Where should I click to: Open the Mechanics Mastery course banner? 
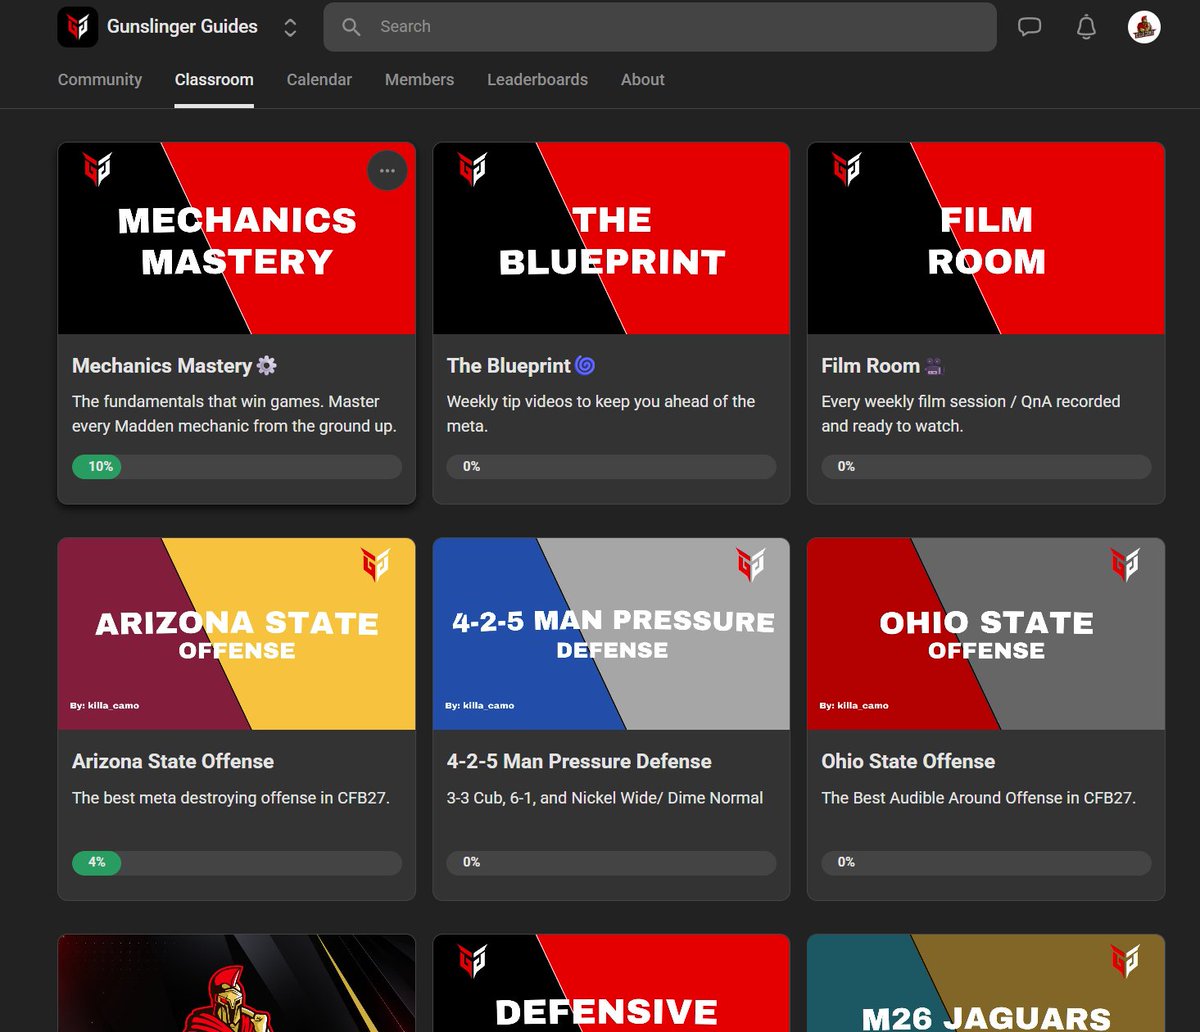pos(237,238)
